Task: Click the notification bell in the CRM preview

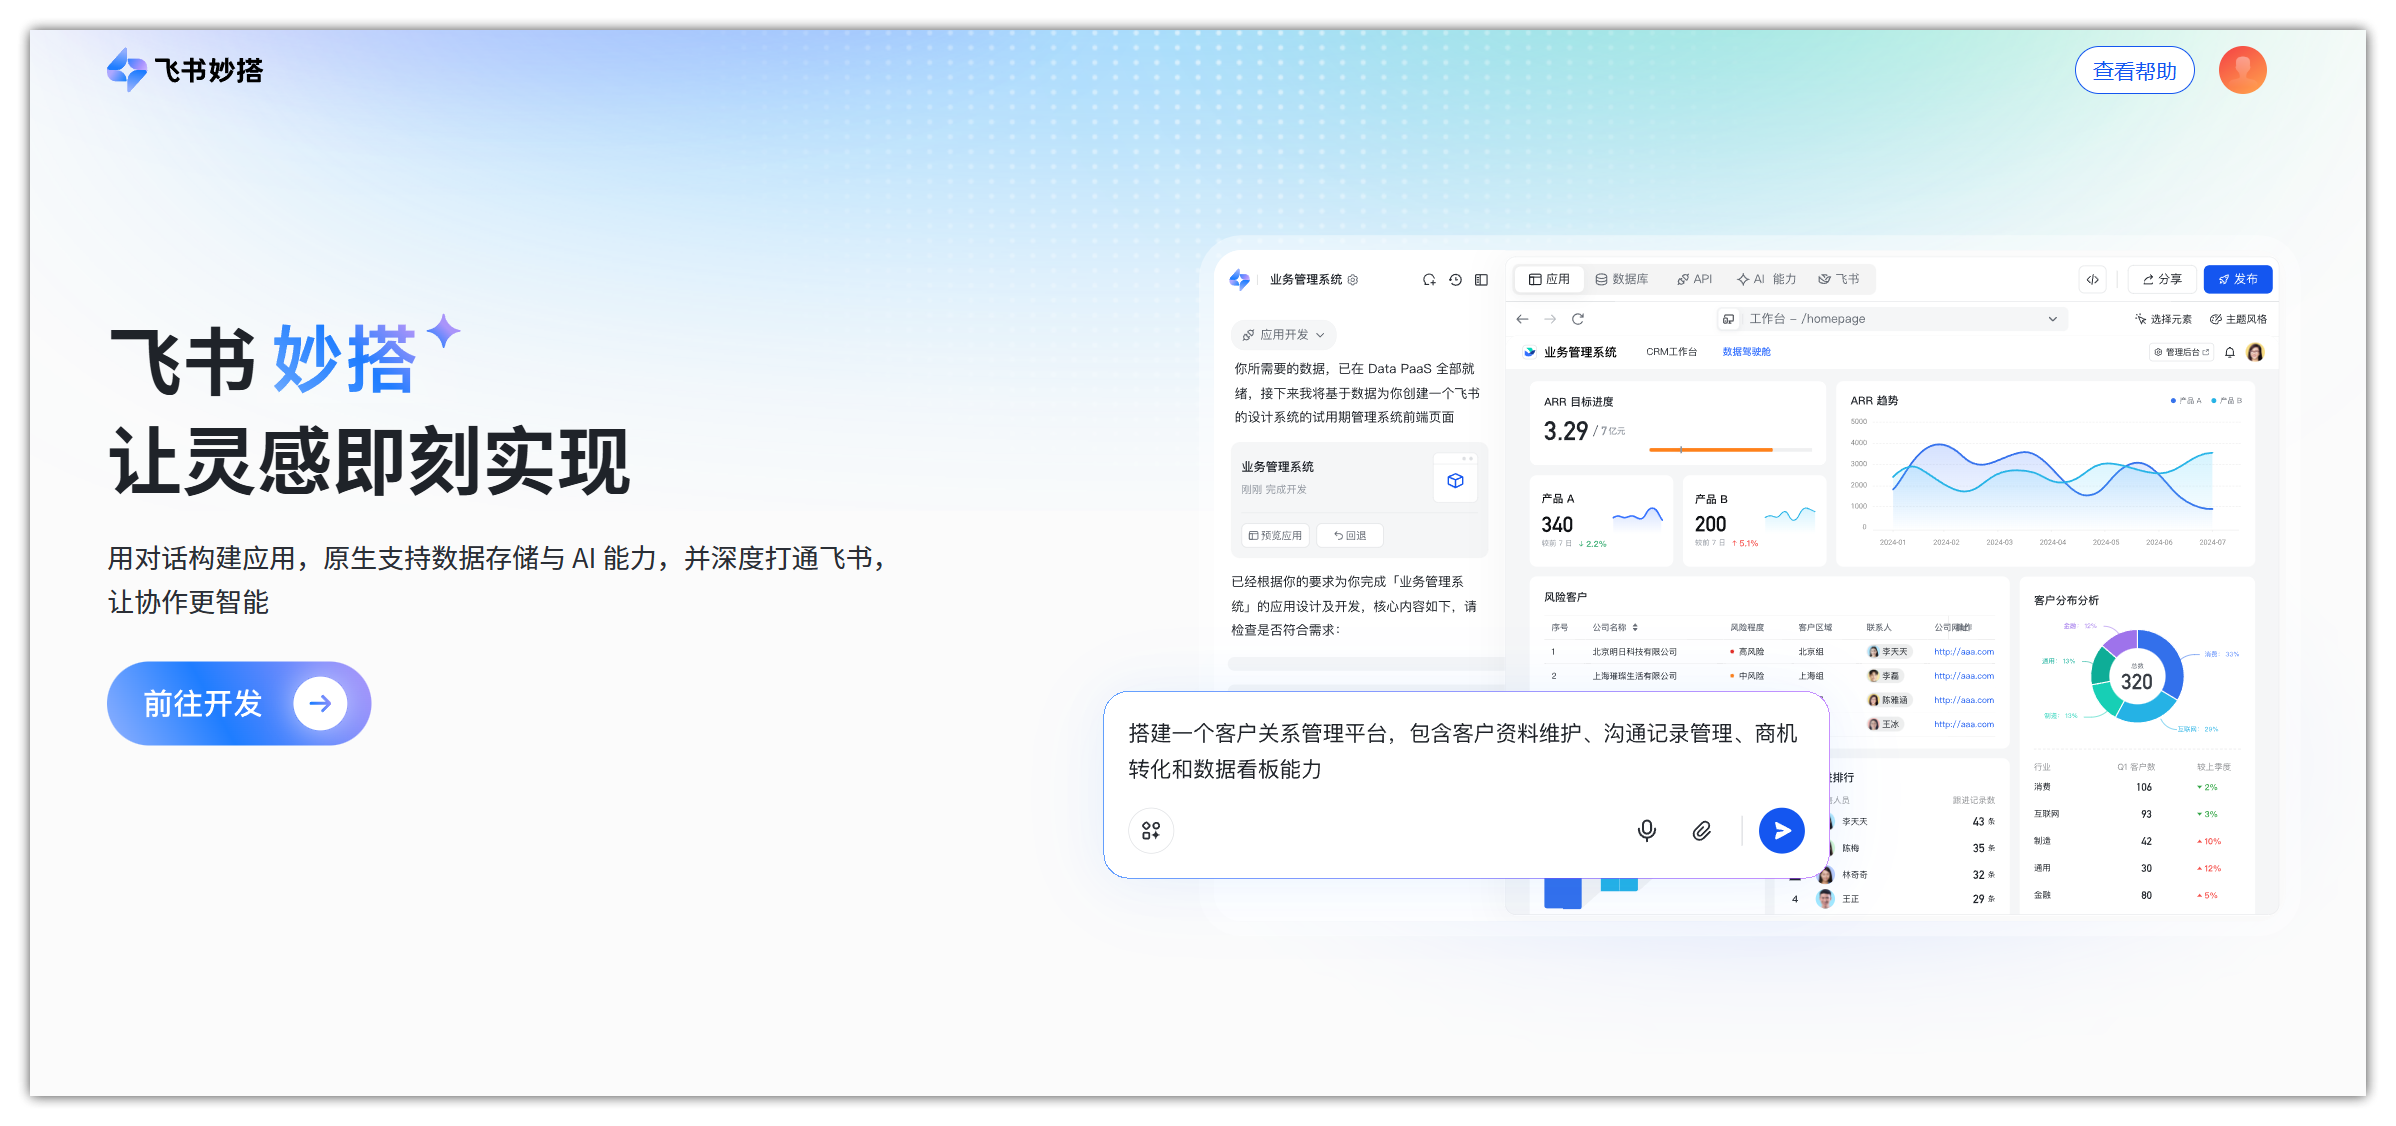Action: tap(2230, 352)
